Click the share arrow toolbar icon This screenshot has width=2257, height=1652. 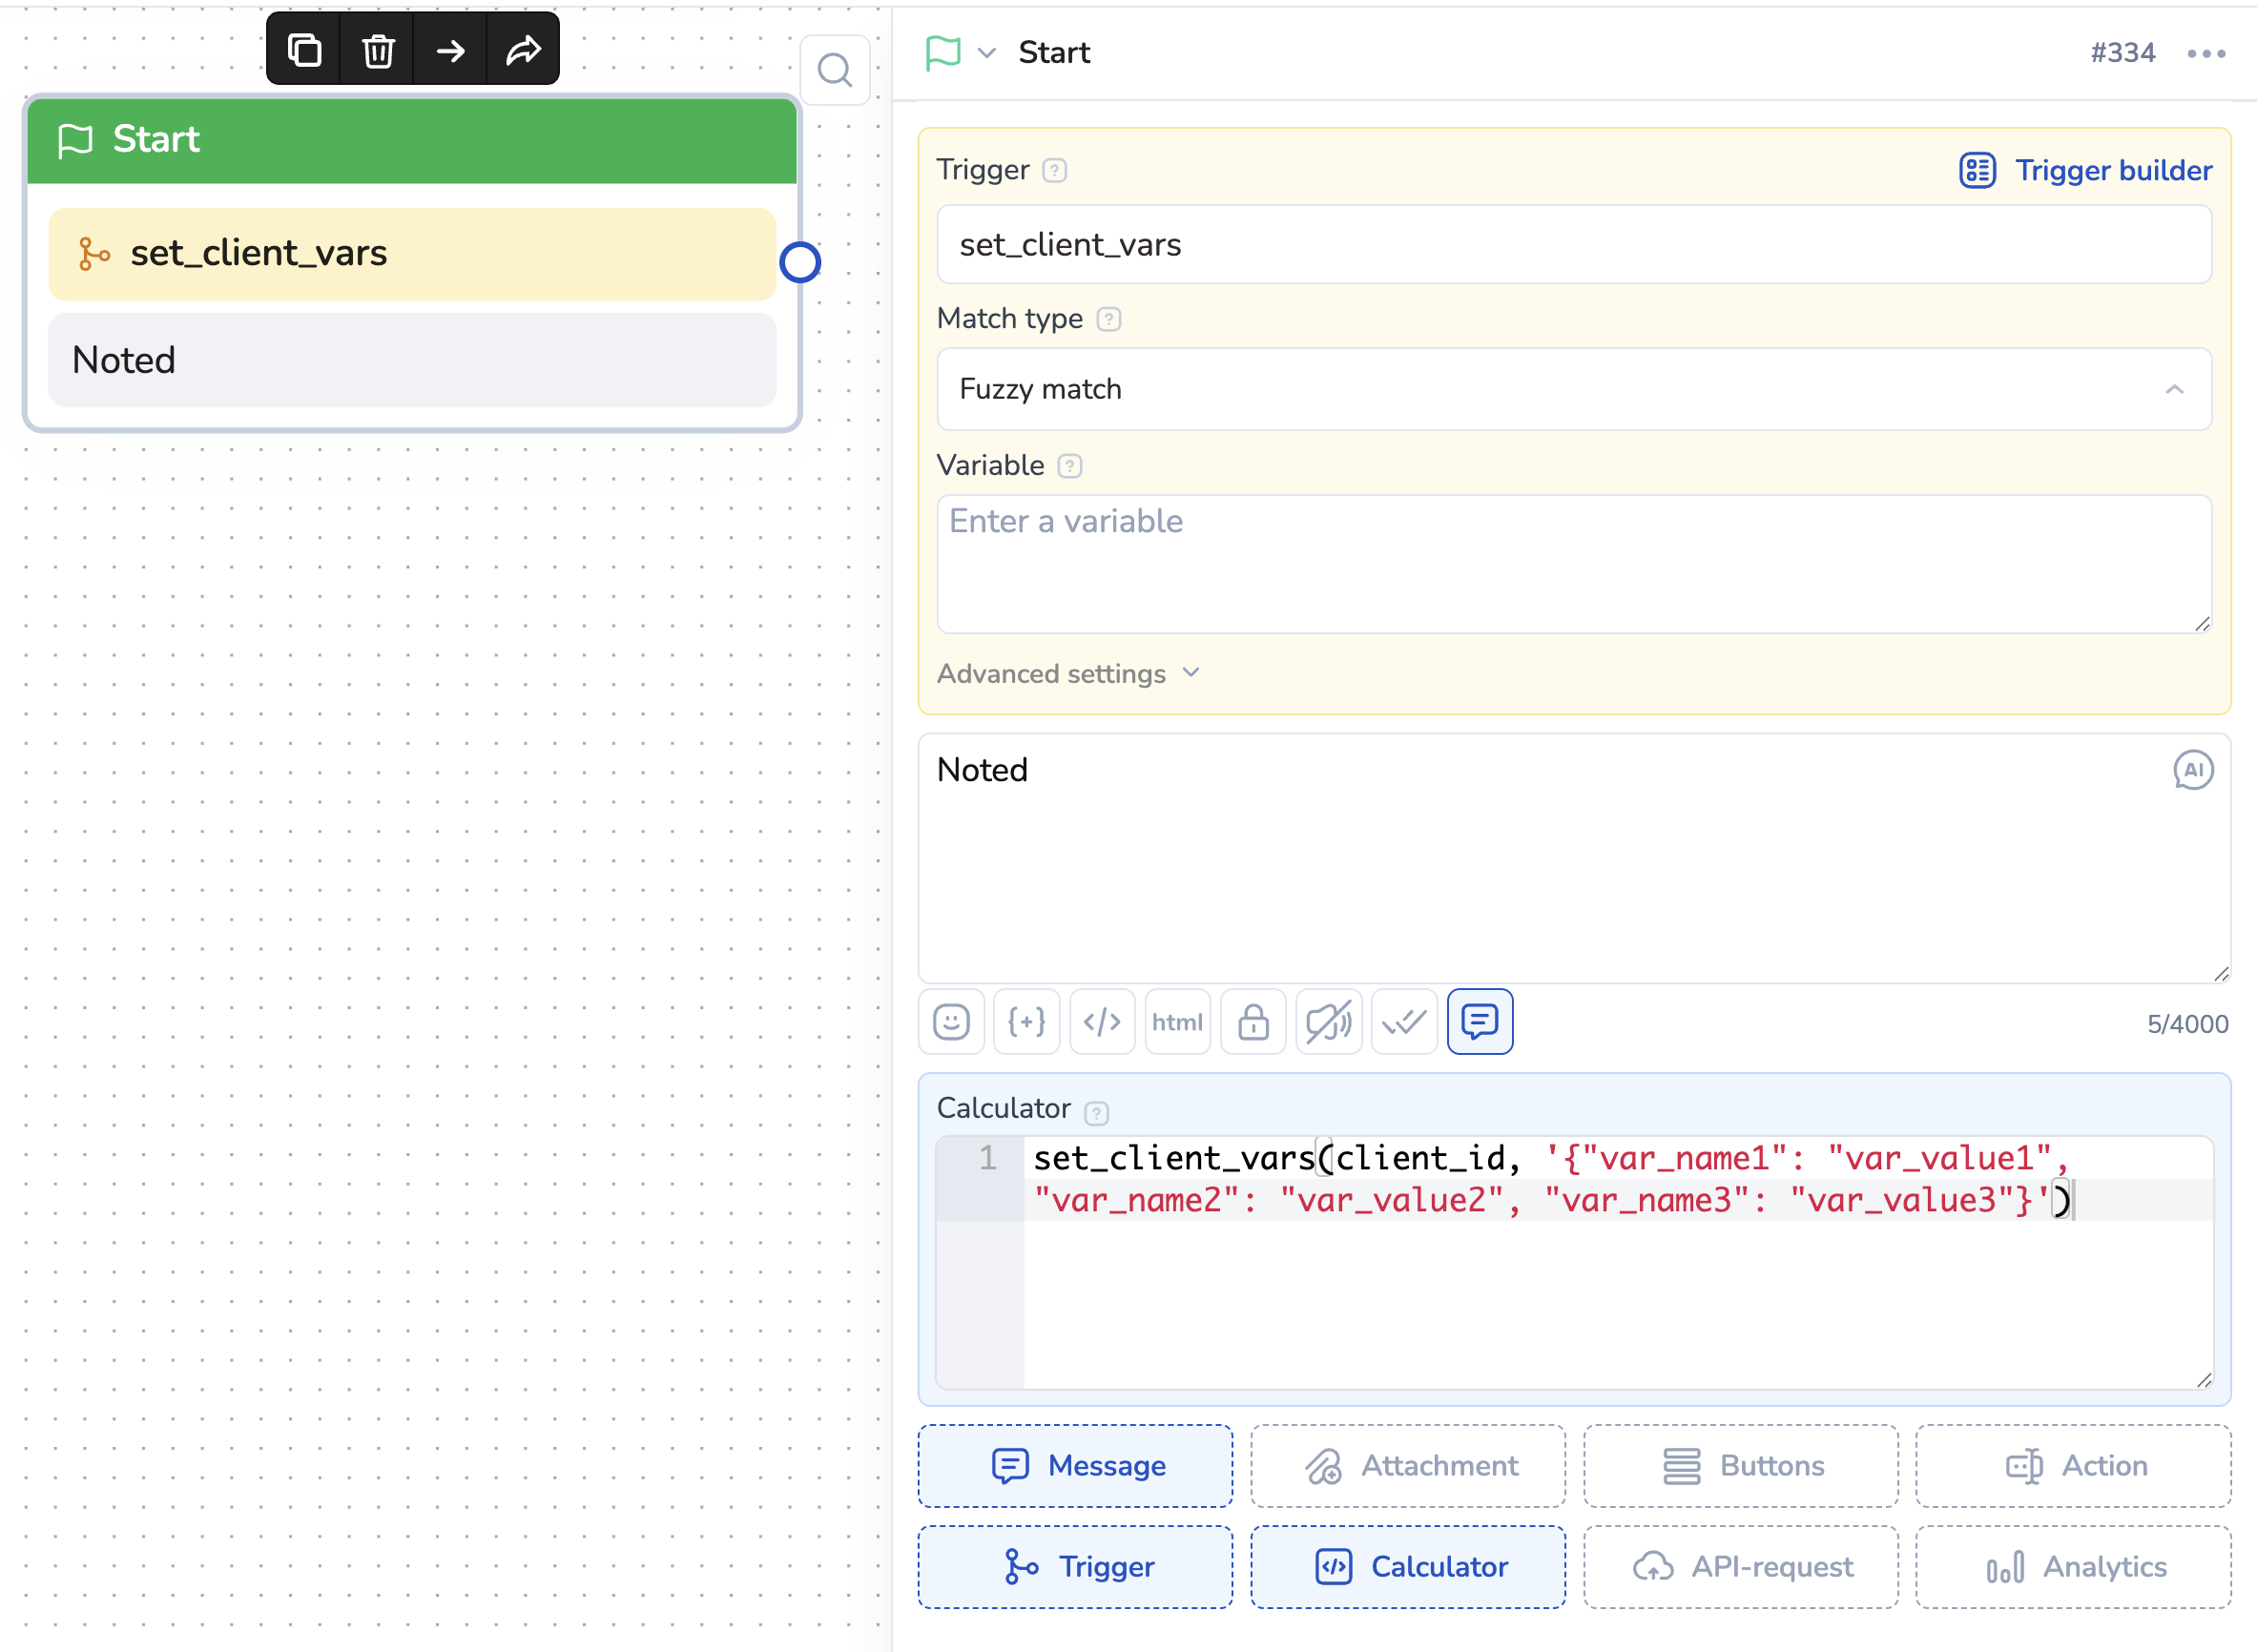pos(523,50)
